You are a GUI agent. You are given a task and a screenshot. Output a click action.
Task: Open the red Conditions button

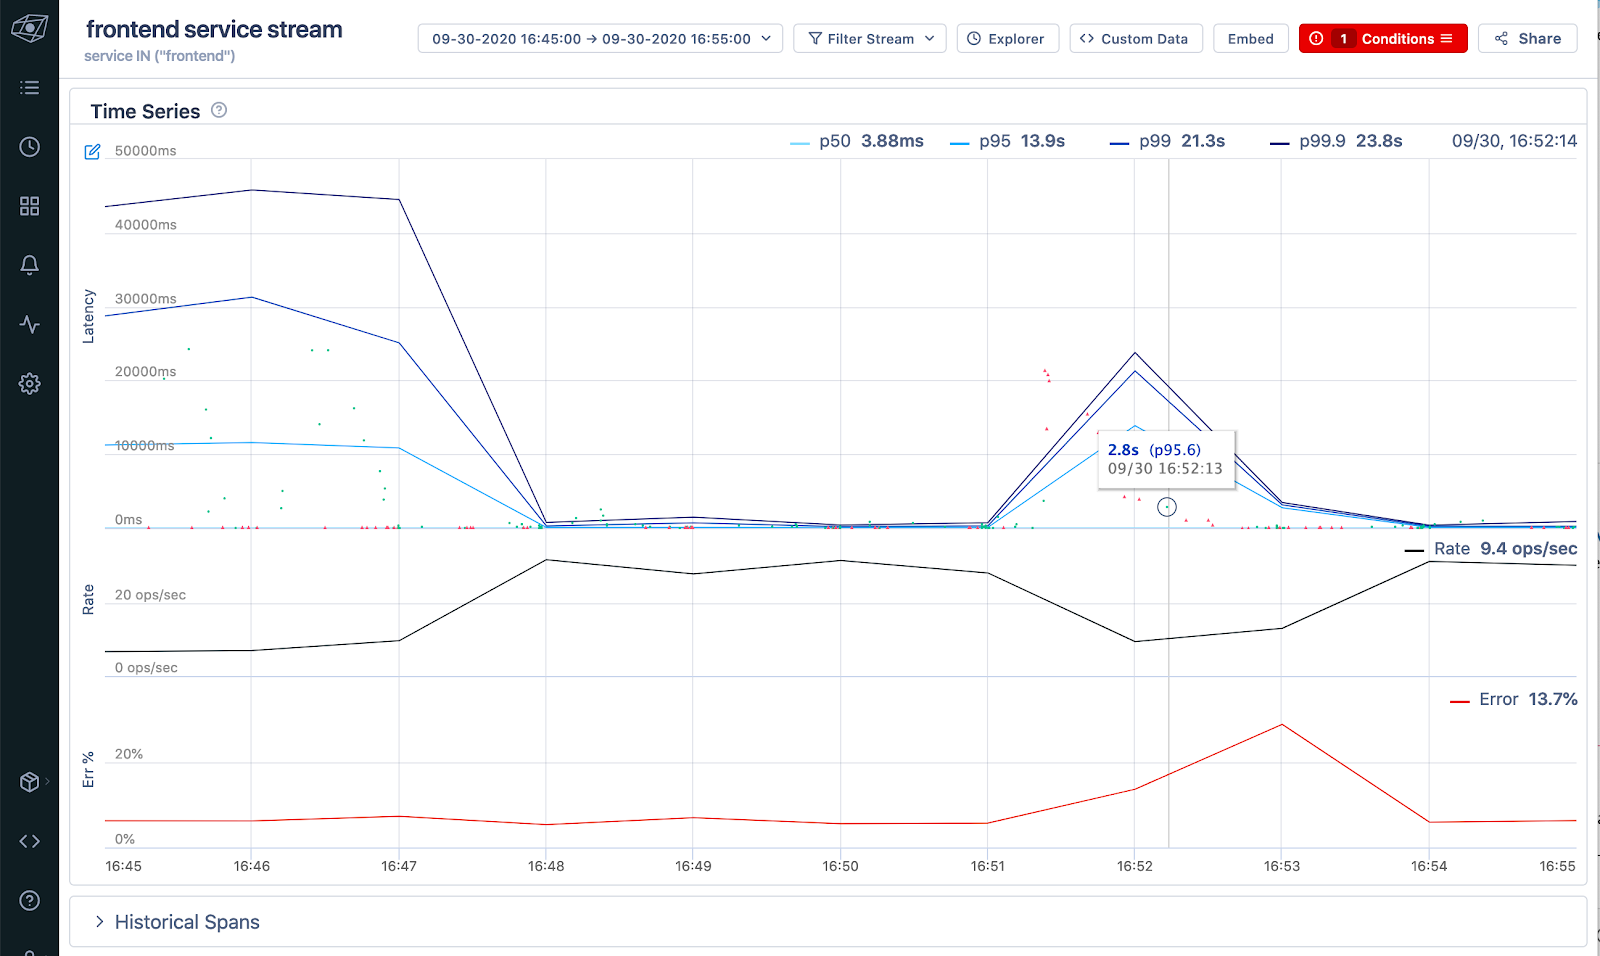point(1383,39)
